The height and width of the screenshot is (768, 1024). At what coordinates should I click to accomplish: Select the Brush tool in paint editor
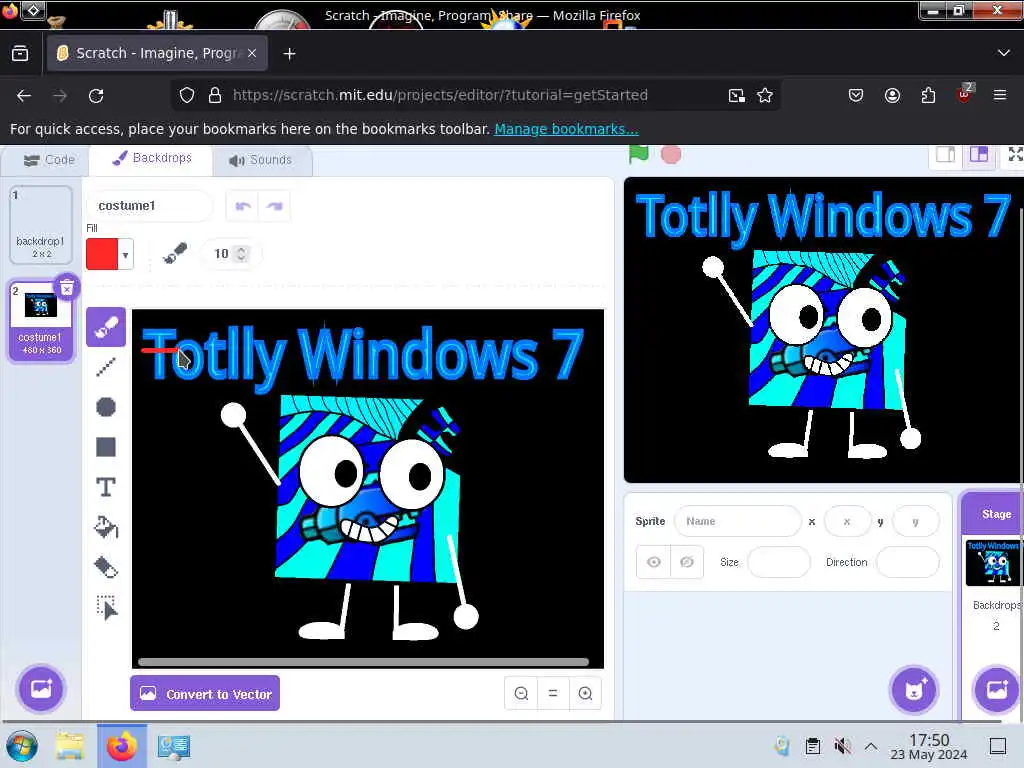click(106, 327)
